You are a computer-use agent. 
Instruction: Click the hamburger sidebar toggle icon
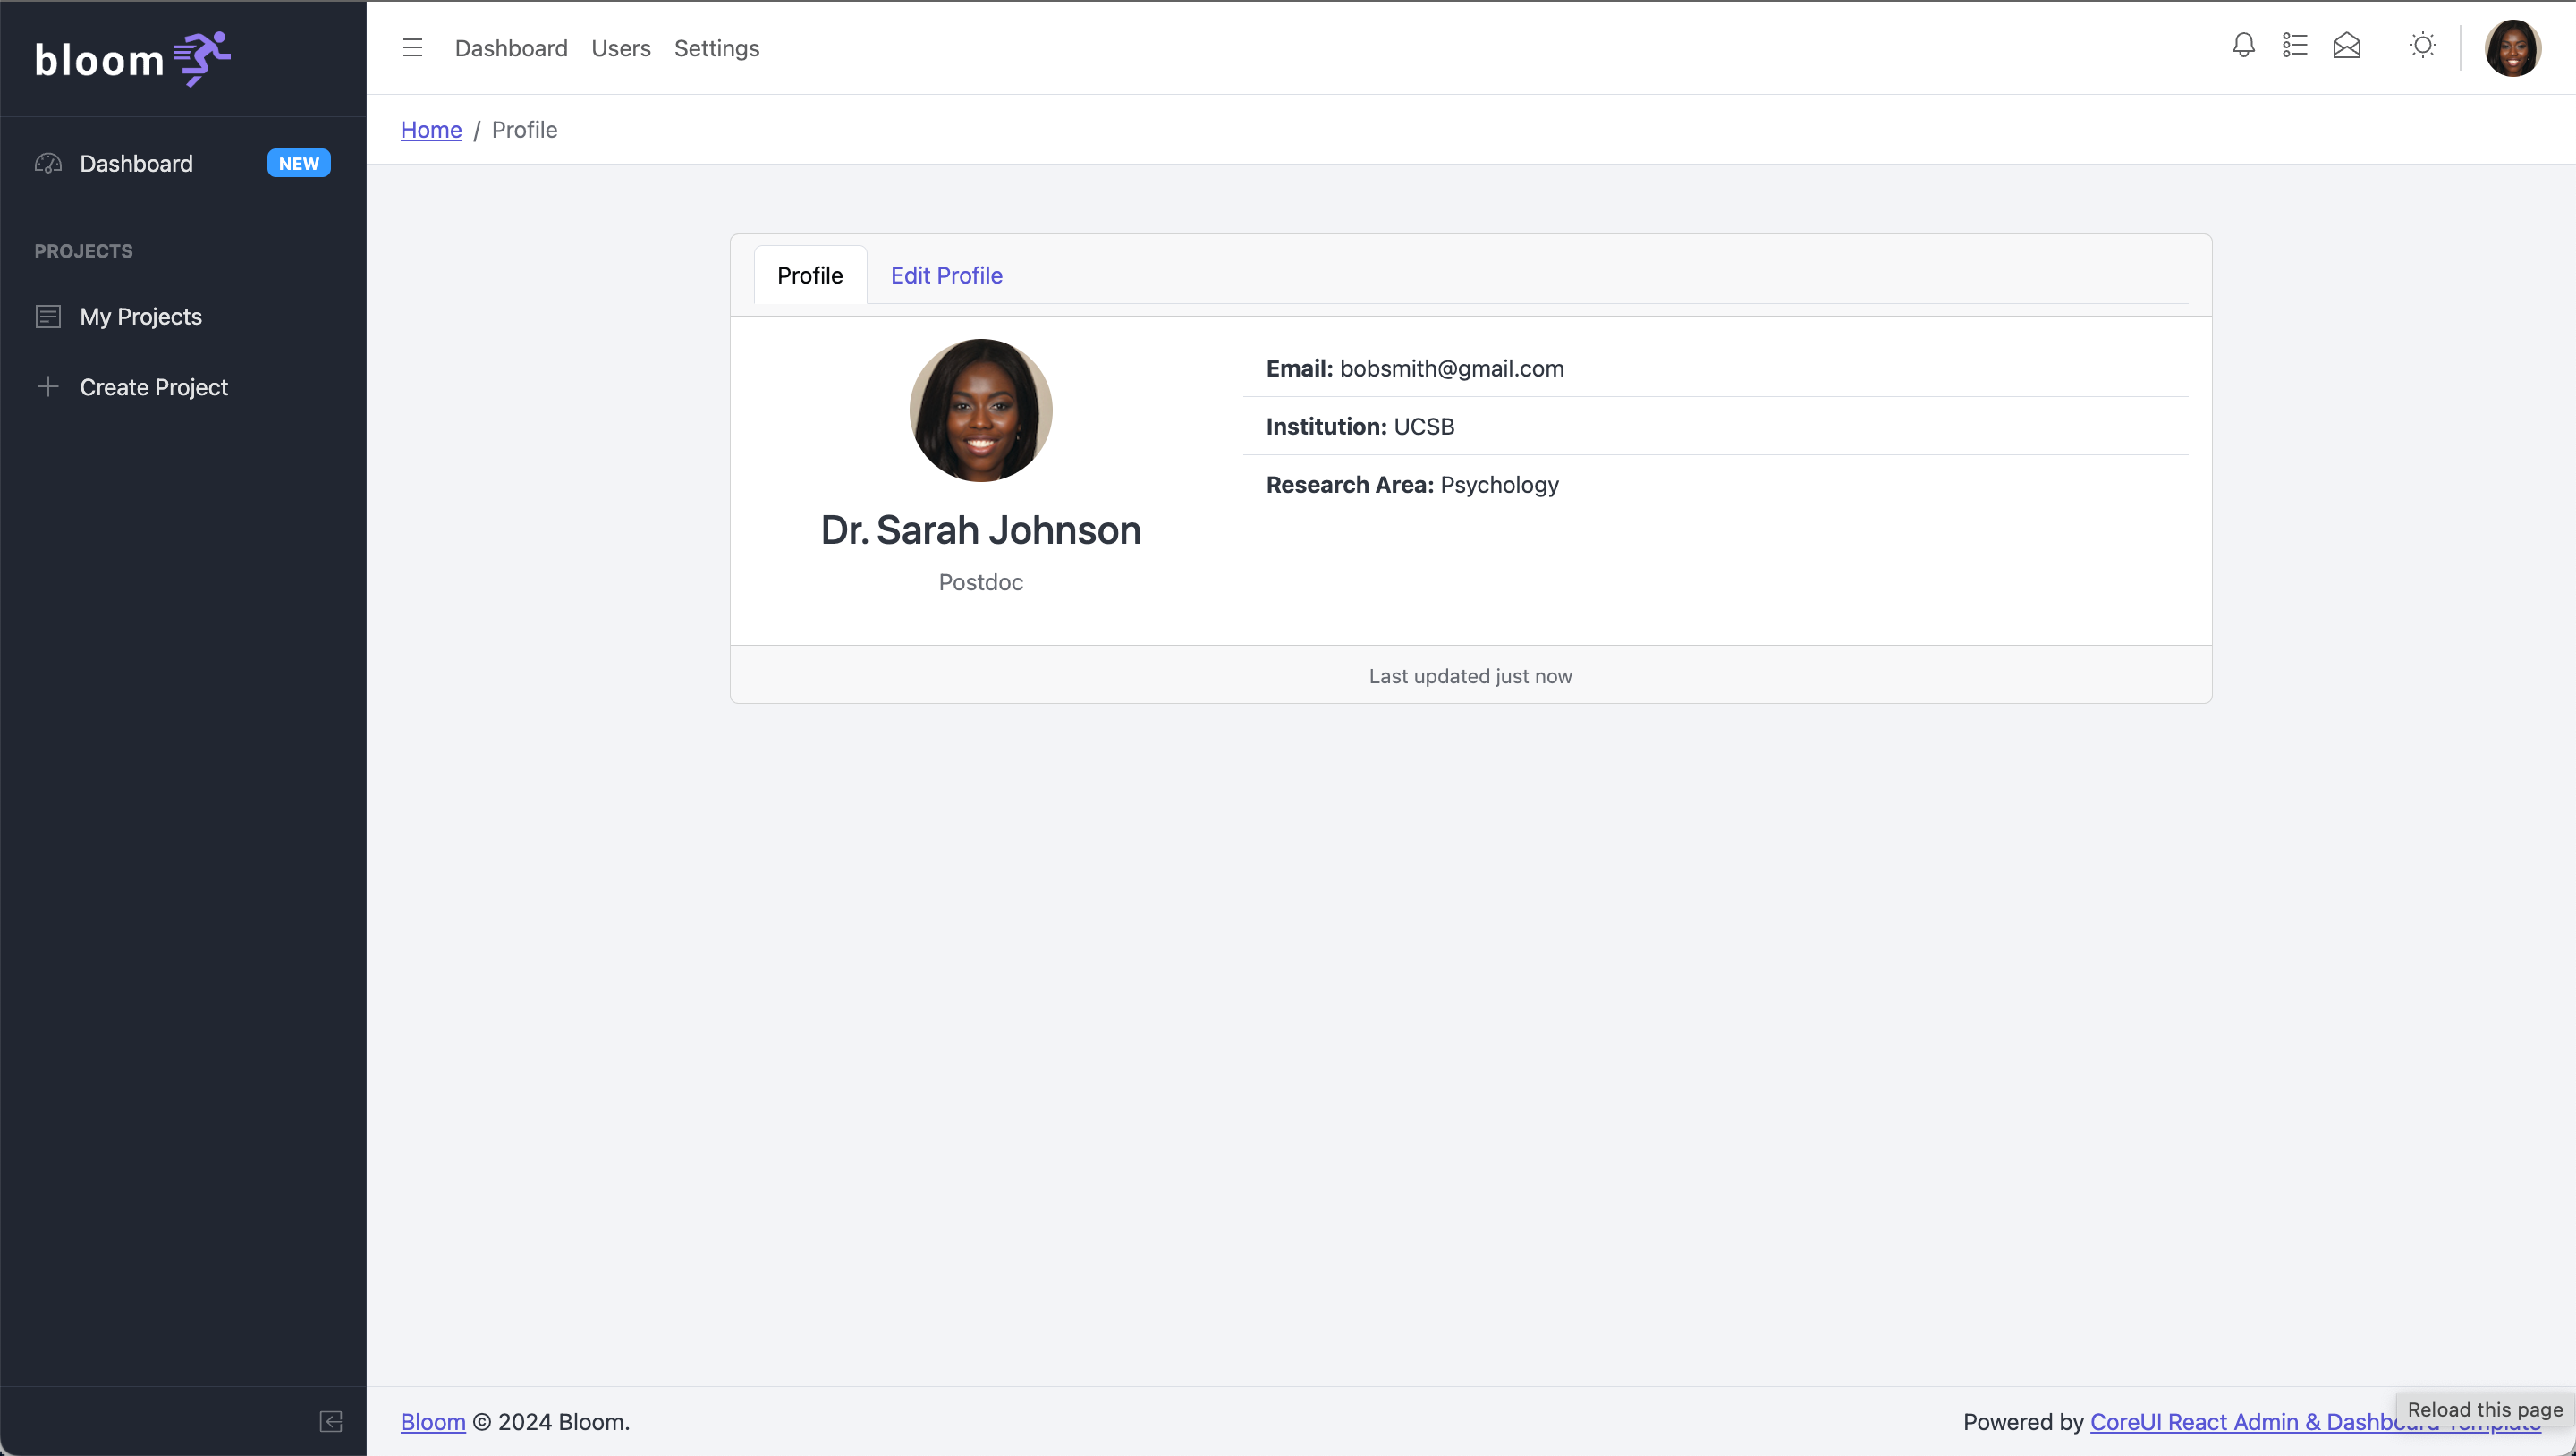click(x=412, y=48)
